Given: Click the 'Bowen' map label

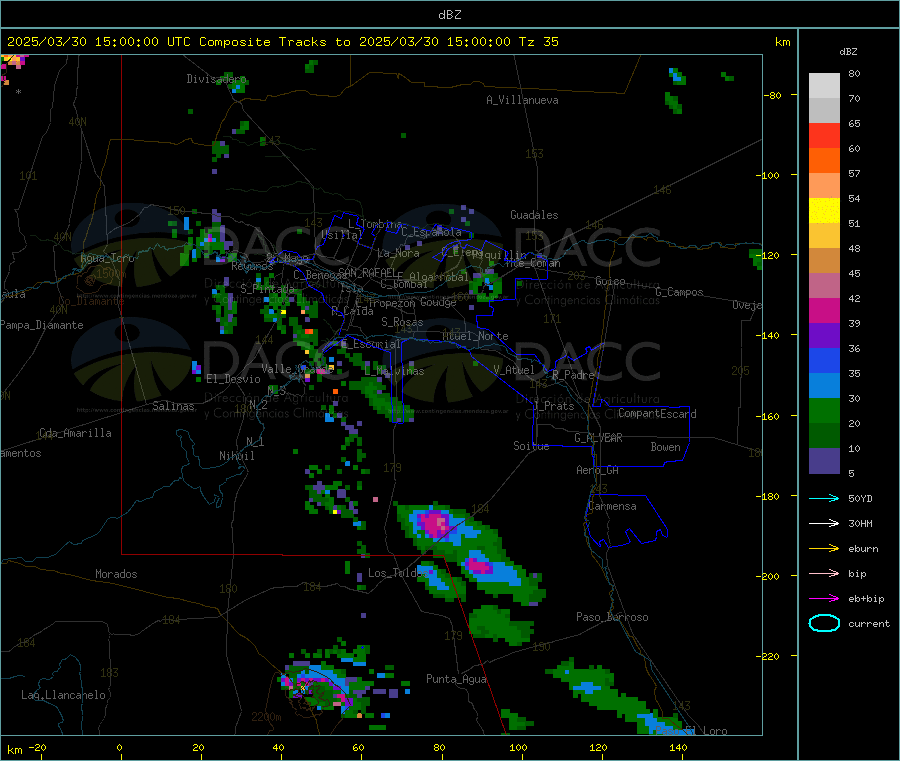Looking at the screenshot, I should point(665,446).
